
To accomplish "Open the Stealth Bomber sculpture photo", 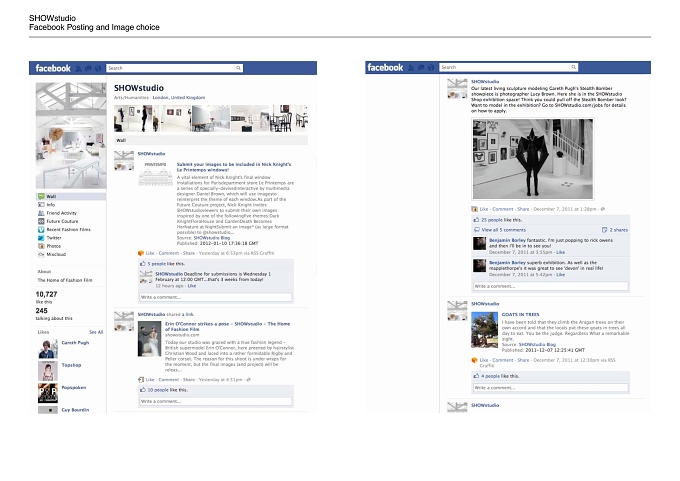I will (x=533, y=159).
